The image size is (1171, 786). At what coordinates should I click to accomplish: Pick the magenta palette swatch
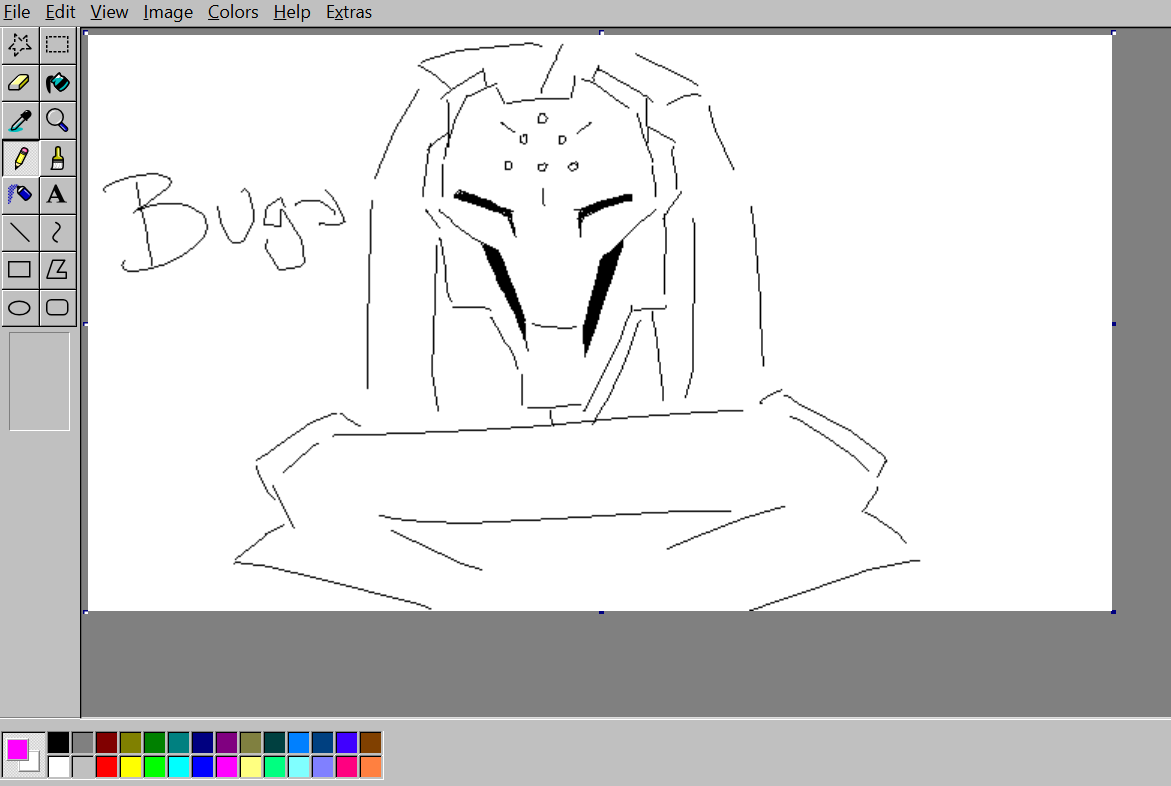point(226,767)
